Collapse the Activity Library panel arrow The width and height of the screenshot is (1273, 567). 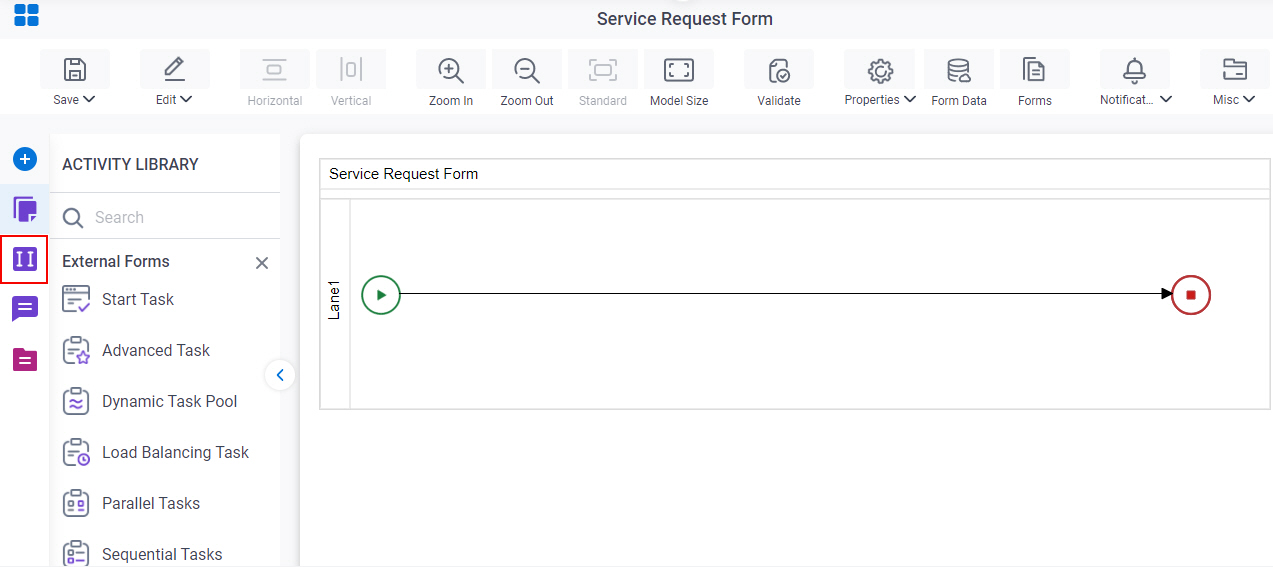pos(280,375)
